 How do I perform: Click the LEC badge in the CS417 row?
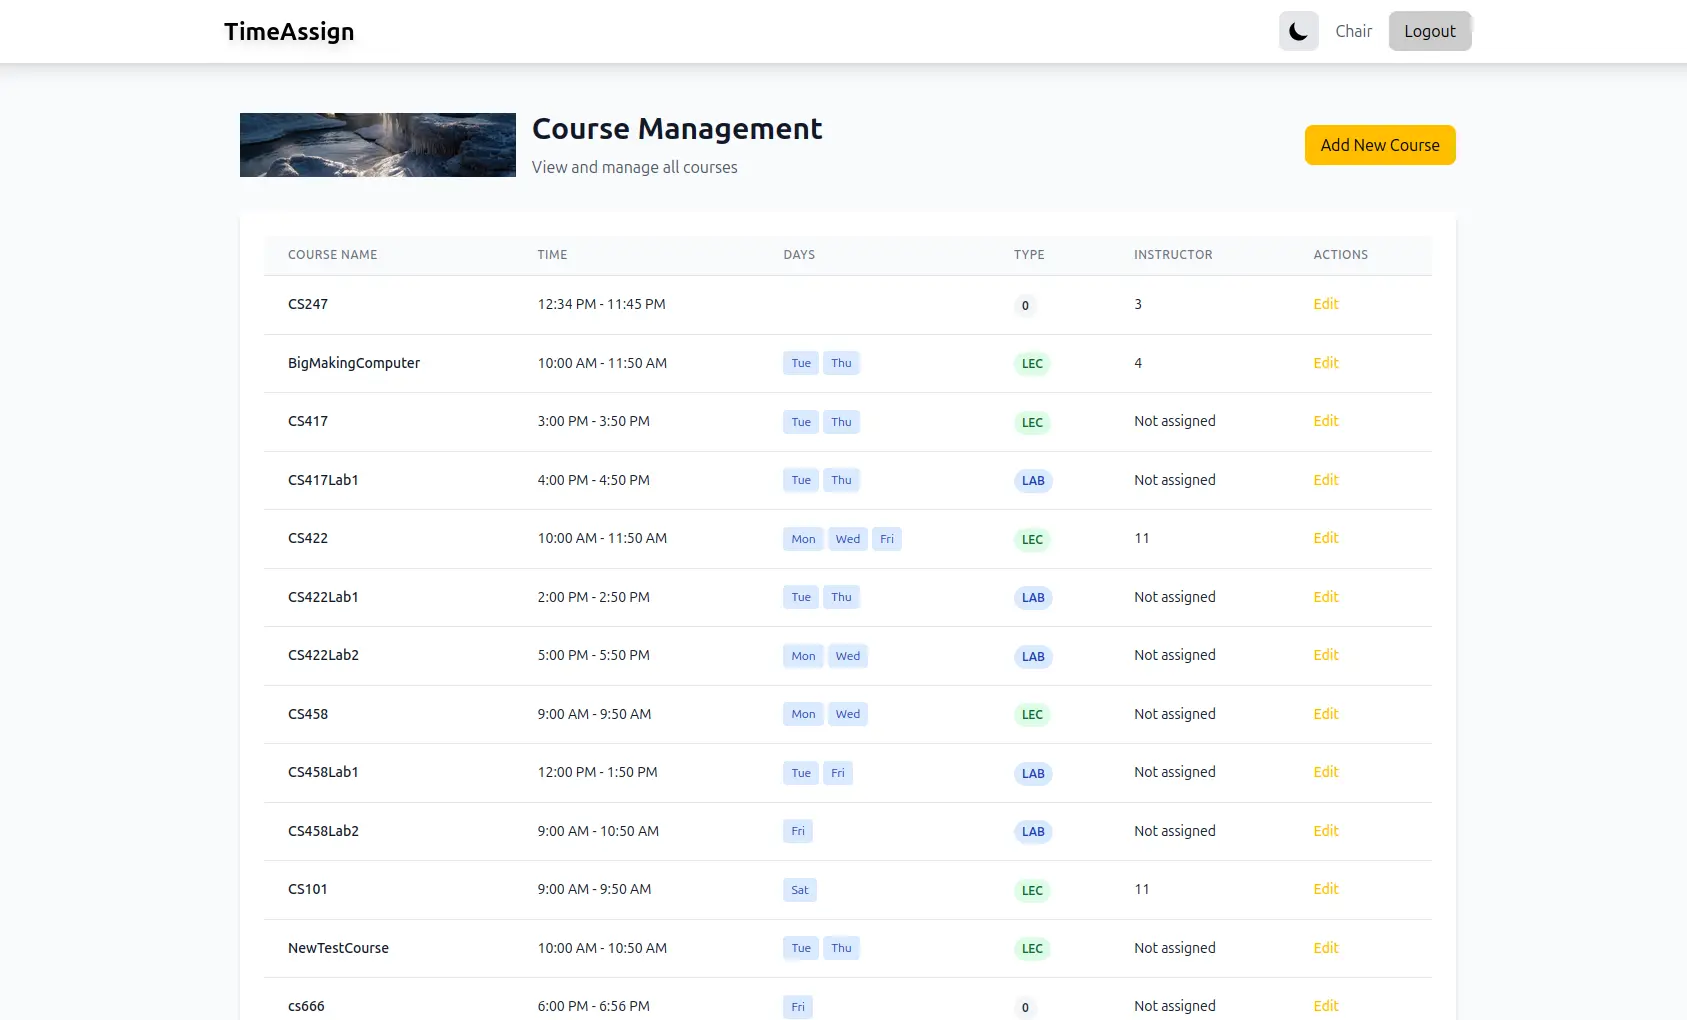(1032, 422)
